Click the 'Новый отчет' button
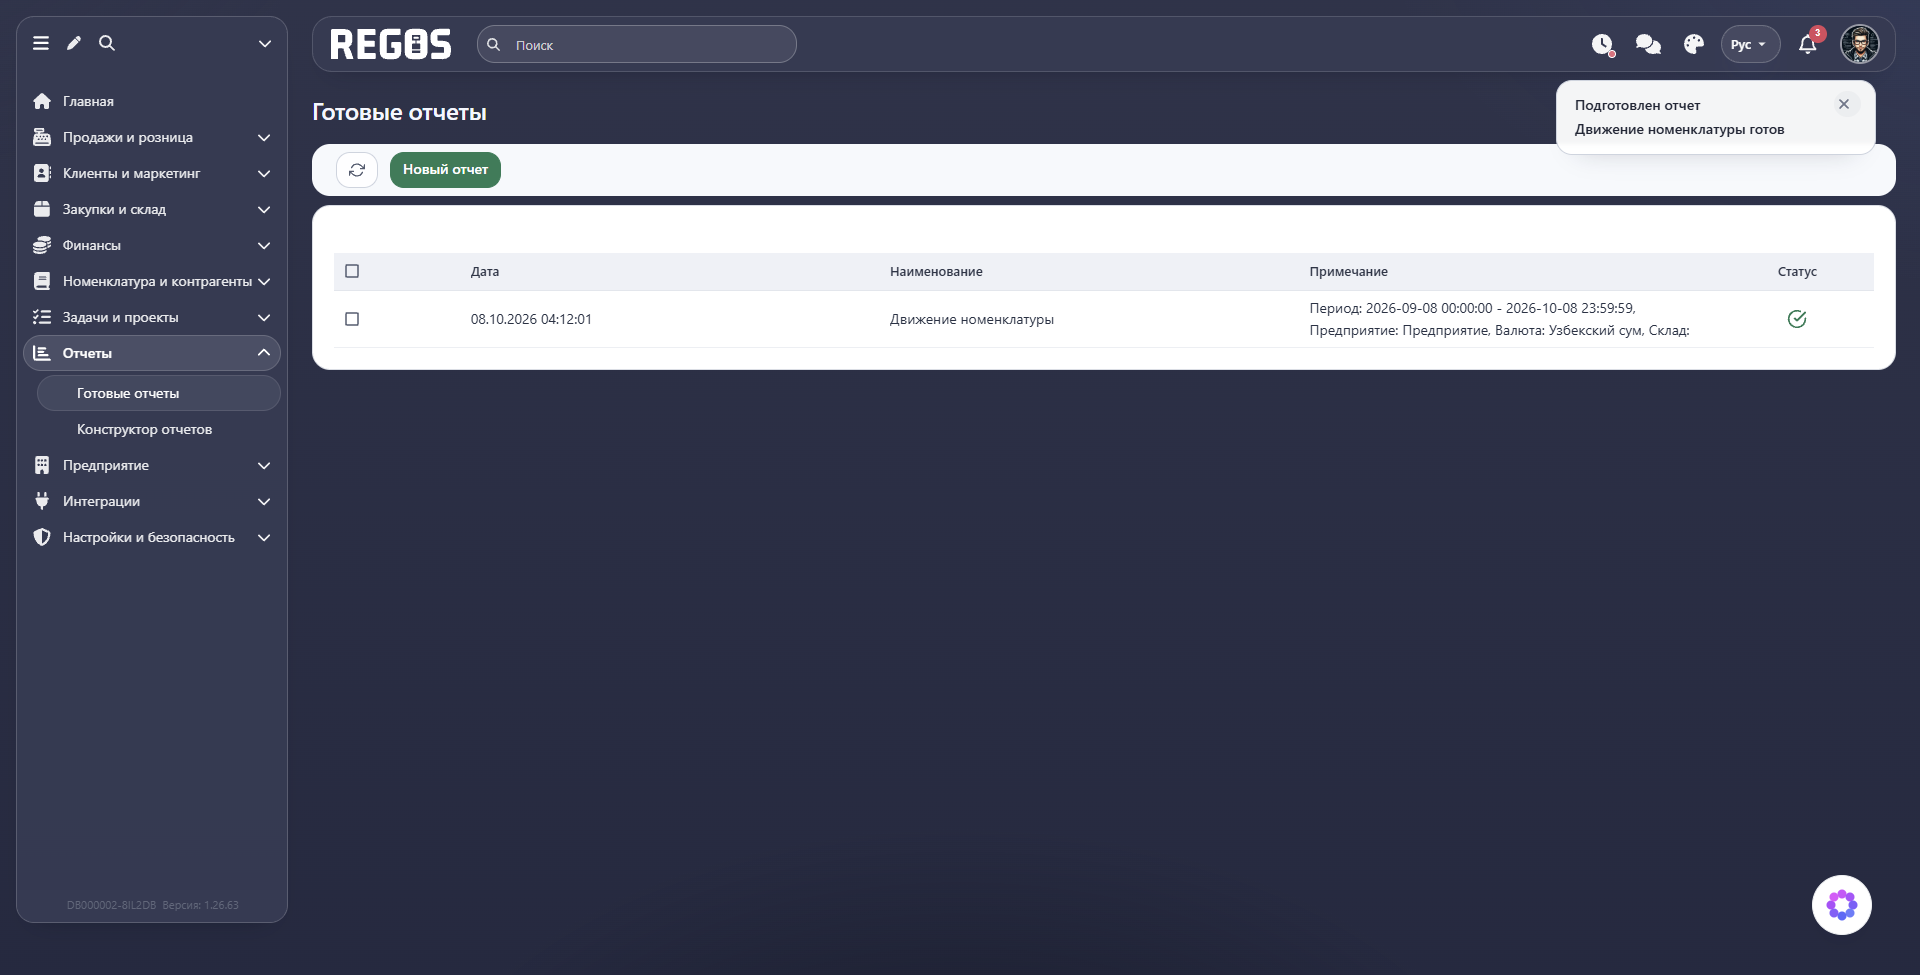Viewport: 1920px width, 975px height. tap(445, 170)
